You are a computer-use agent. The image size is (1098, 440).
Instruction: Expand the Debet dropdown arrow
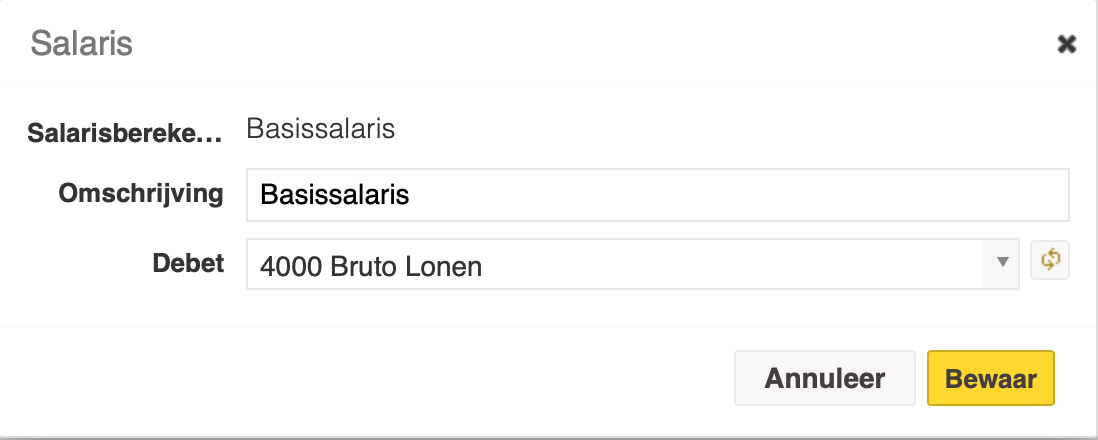pos(1001,263)
